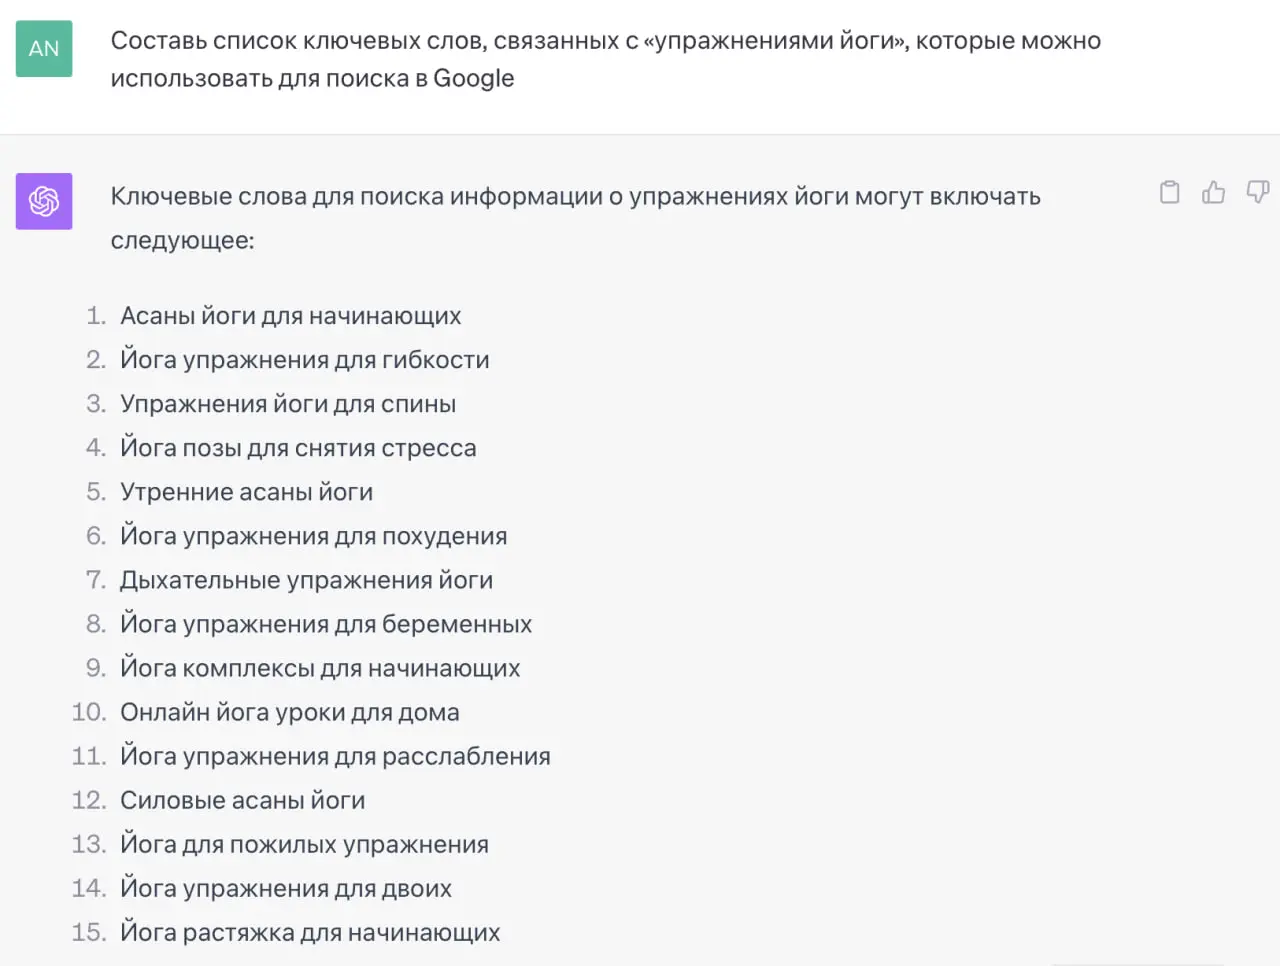Select list item 'Йога упражнения для похудения'
The height and width of the screenshot is (966, 1280).
[x=314, y=536]
